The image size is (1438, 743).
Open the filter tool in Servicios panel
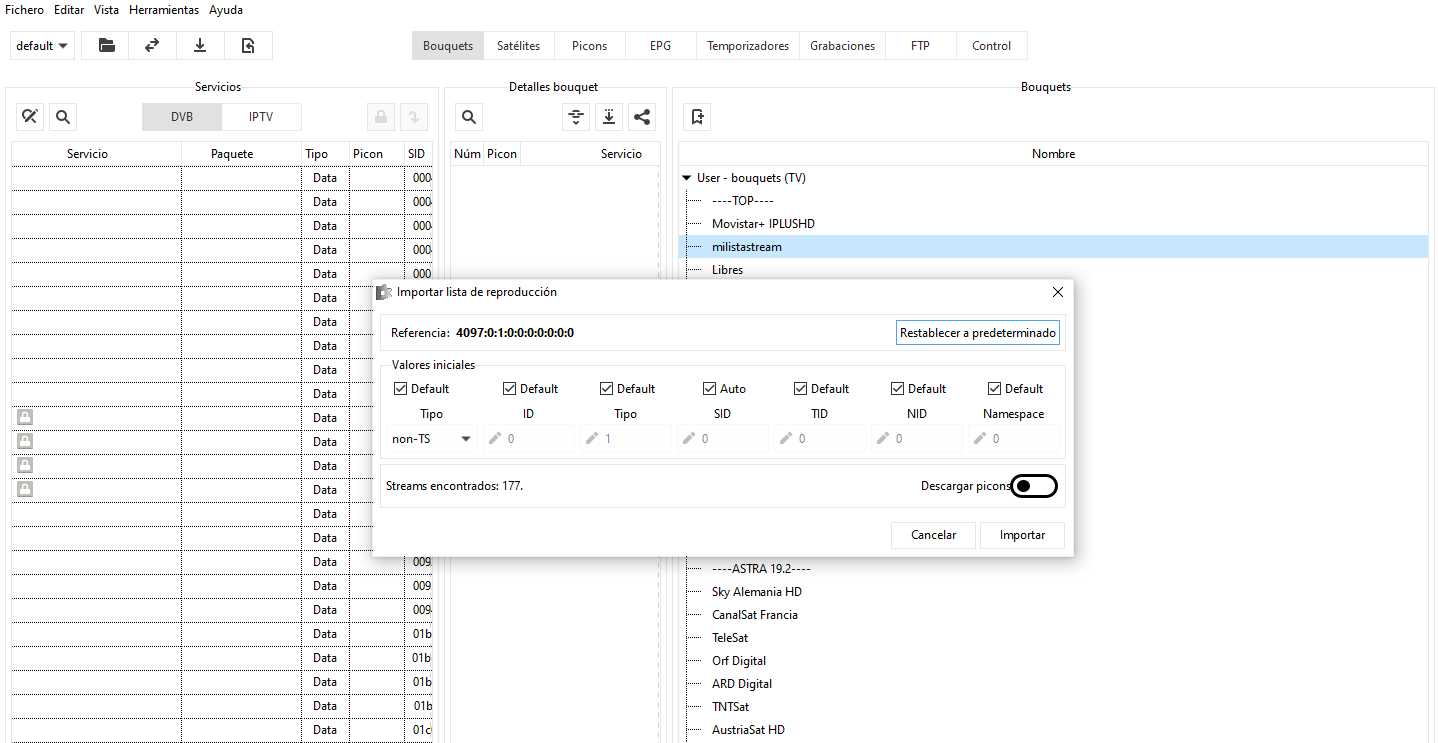30,117
